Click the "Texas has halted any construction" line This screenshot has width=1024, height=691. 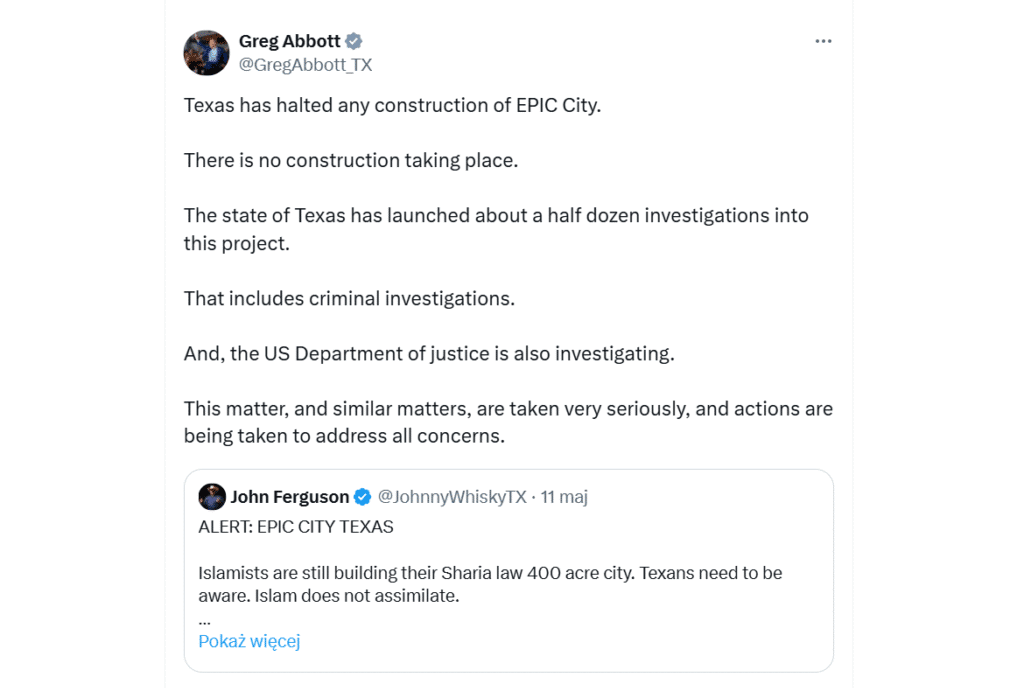pos(392,105)
